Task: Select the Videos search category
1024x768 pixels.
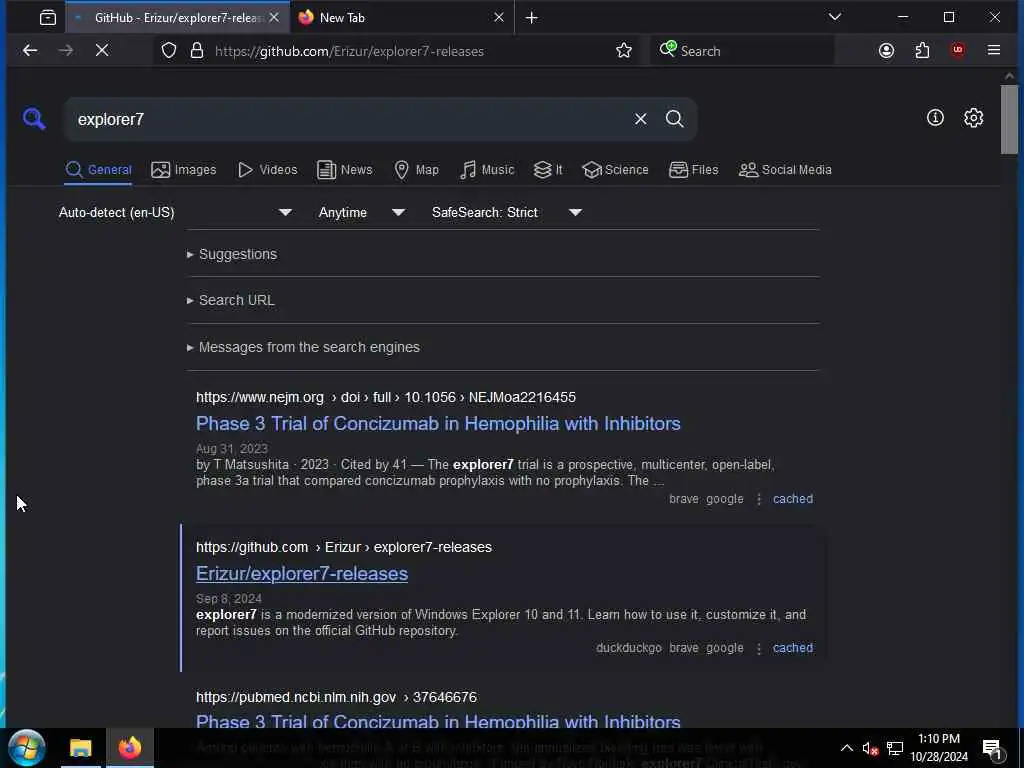Action: tap(268, 170)
